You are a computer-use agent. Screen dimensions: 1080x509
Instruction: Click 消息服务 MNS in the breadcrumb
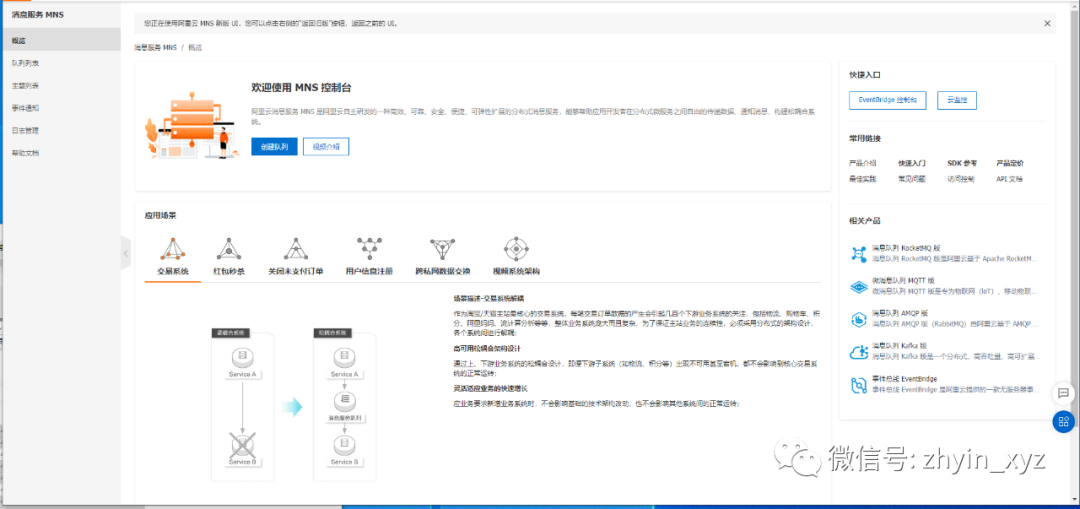156,48
